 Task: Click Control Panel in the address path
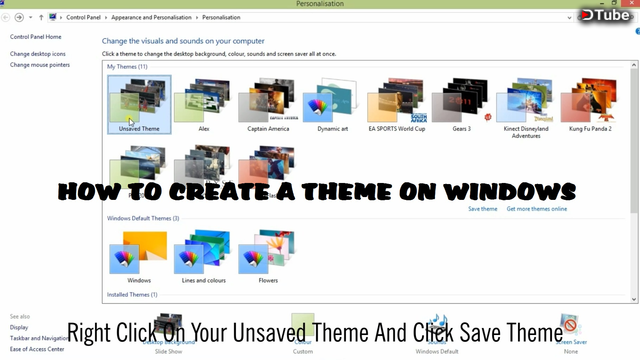(x=83, y=18)
